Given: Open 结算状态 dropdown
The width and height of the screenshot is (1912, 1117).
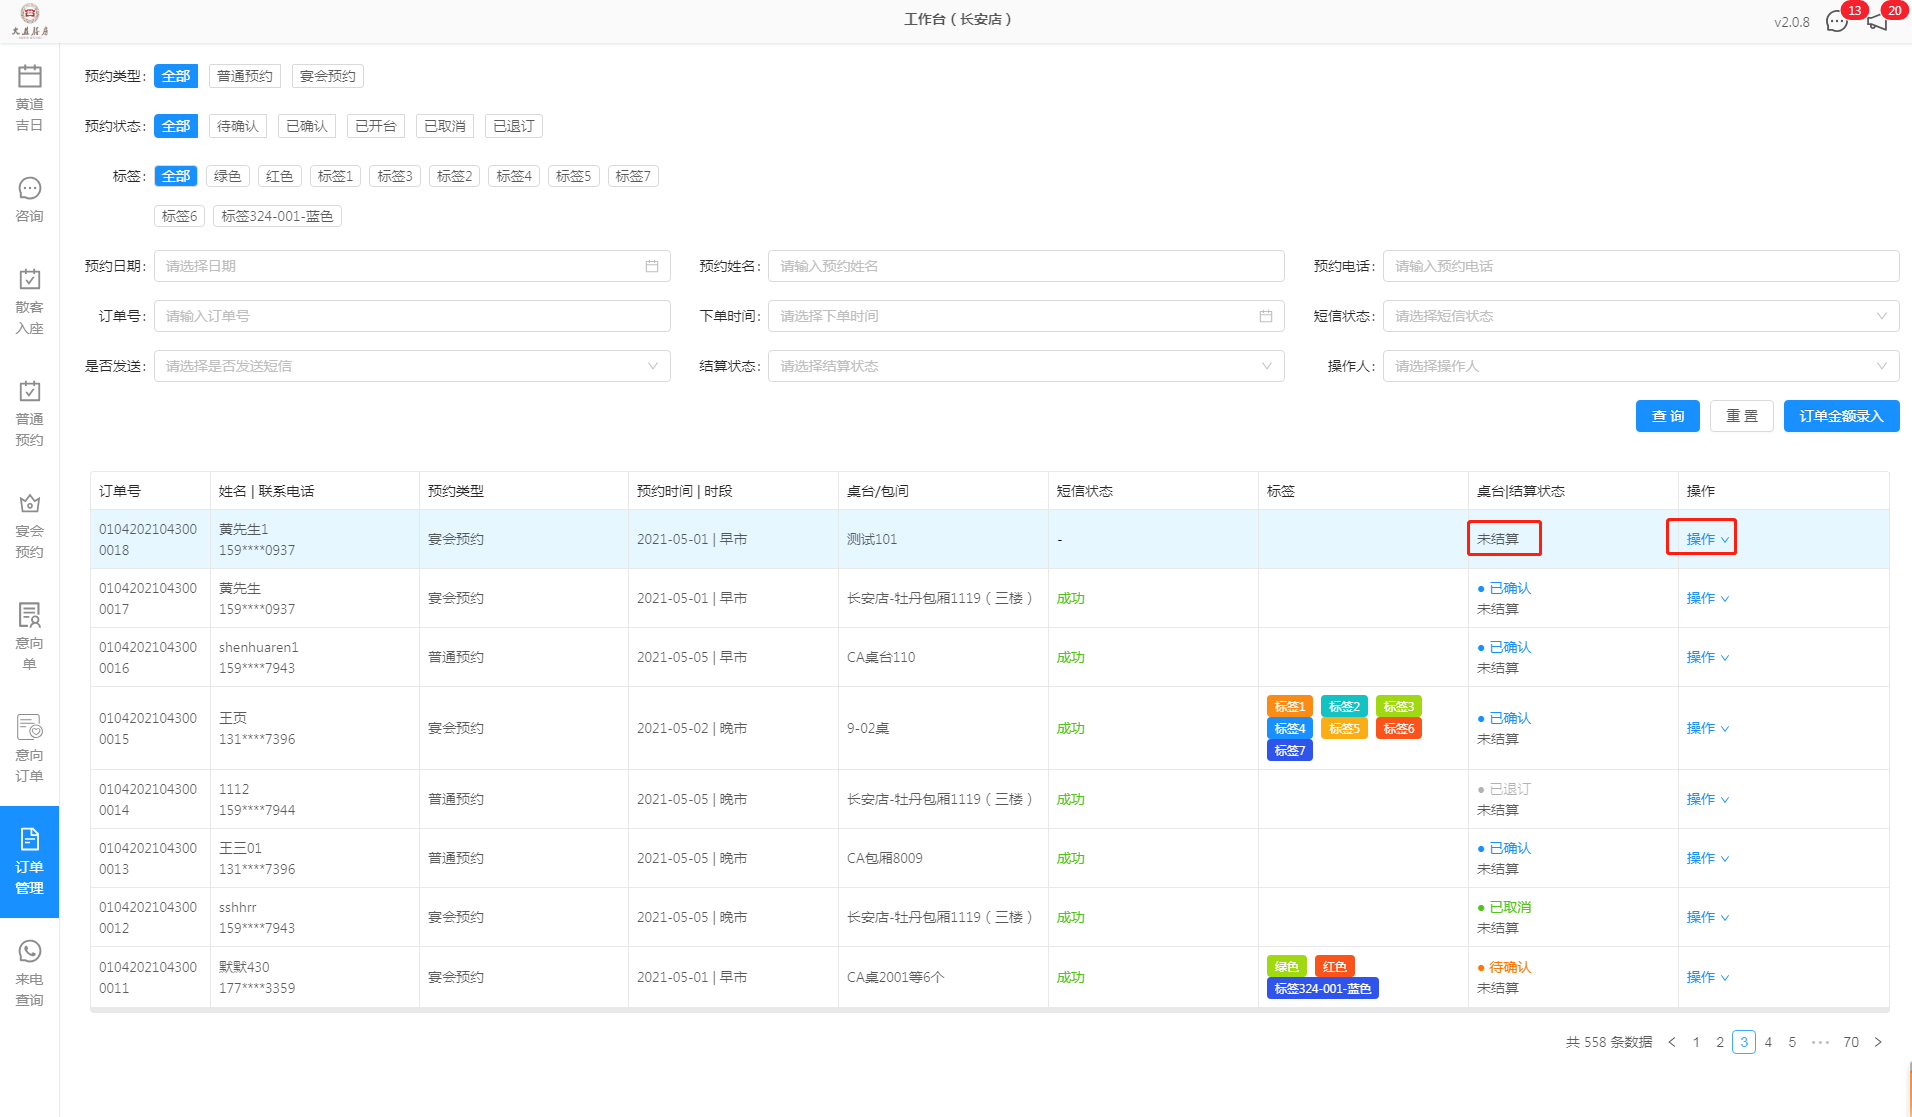Looking at the screenshot, I should tap(1026, 366).
